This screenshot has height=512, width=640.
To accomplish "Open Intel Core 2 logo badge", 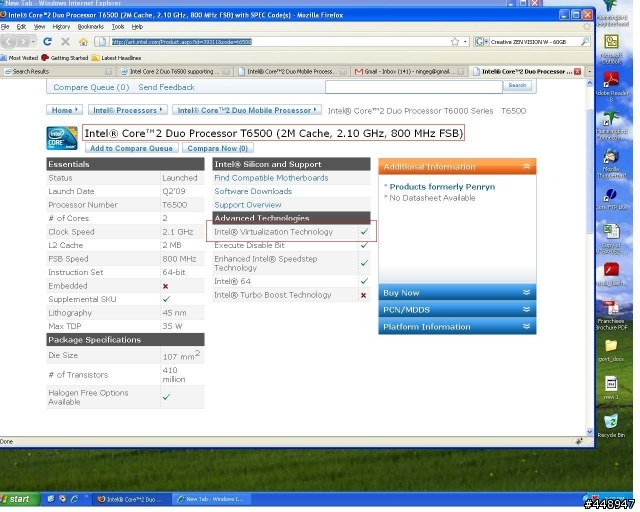I will click(62, 138).
